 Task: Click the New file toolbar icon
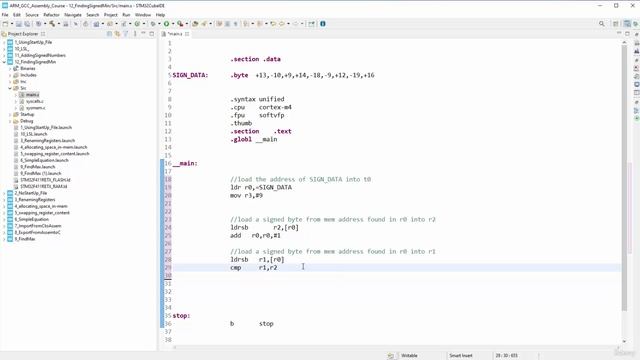(5, 24)
